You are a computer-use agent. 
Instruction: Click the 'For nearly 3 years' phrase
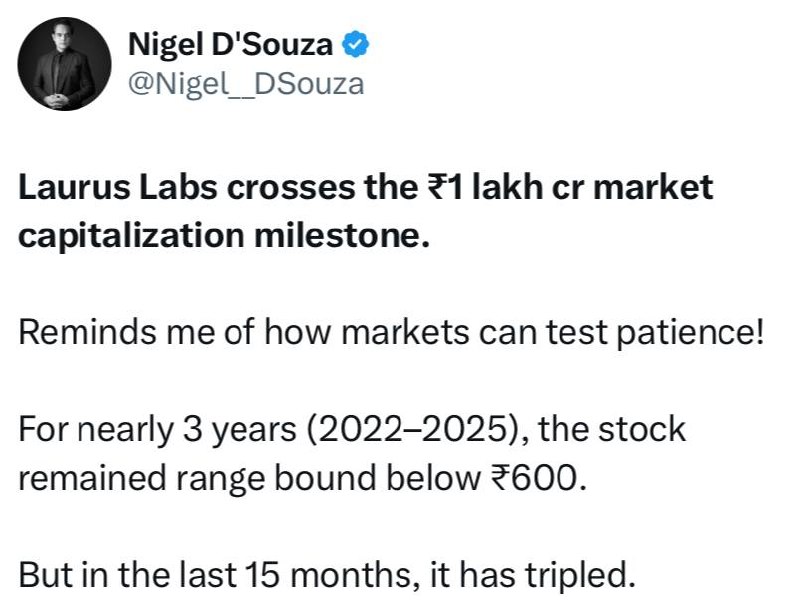157,429
